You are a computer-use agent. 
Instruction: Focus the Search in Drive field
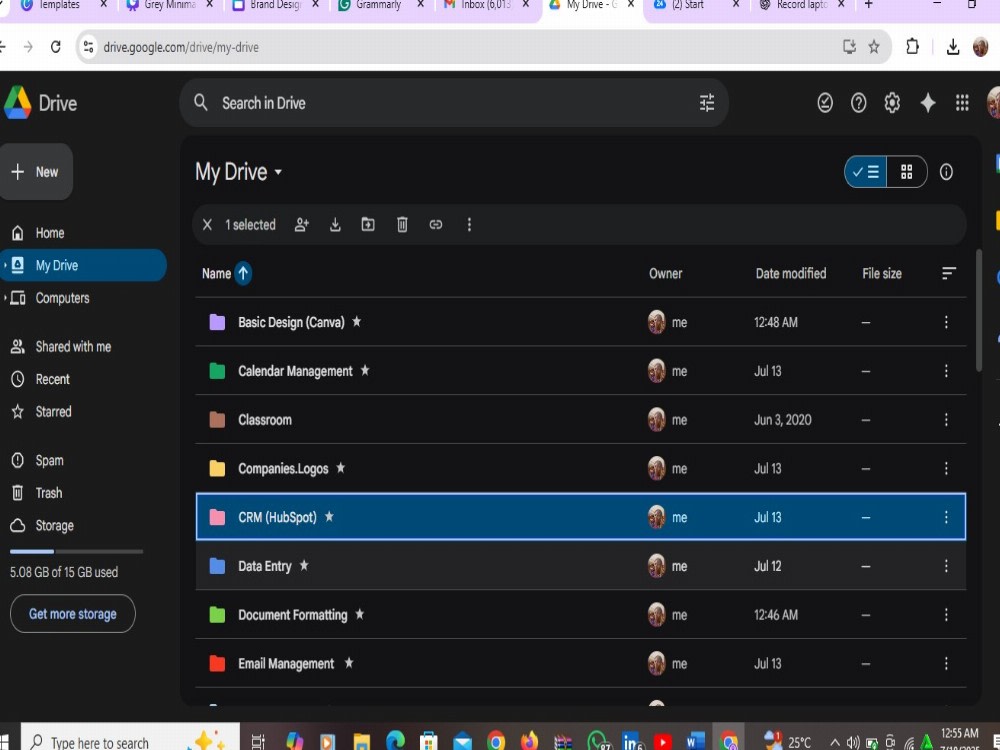454,103
